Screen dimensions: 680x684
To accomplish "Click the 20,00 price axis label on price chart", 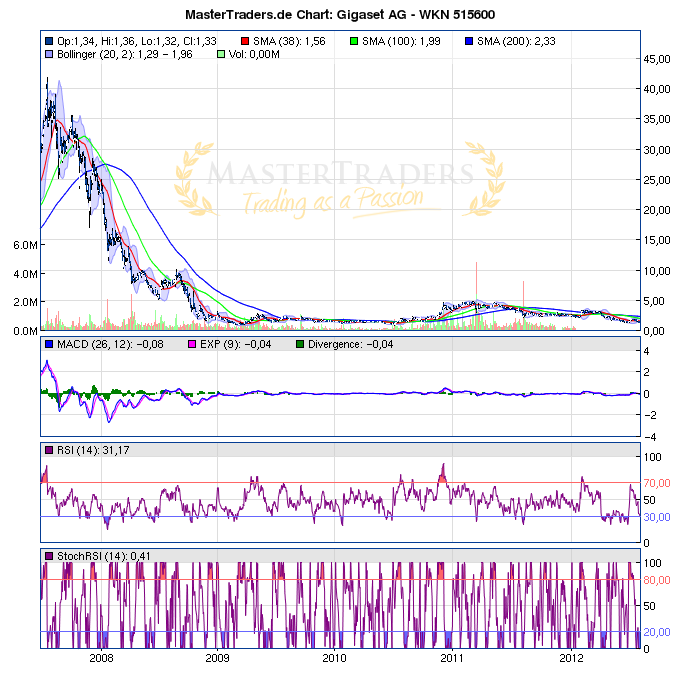I will 657,210.
